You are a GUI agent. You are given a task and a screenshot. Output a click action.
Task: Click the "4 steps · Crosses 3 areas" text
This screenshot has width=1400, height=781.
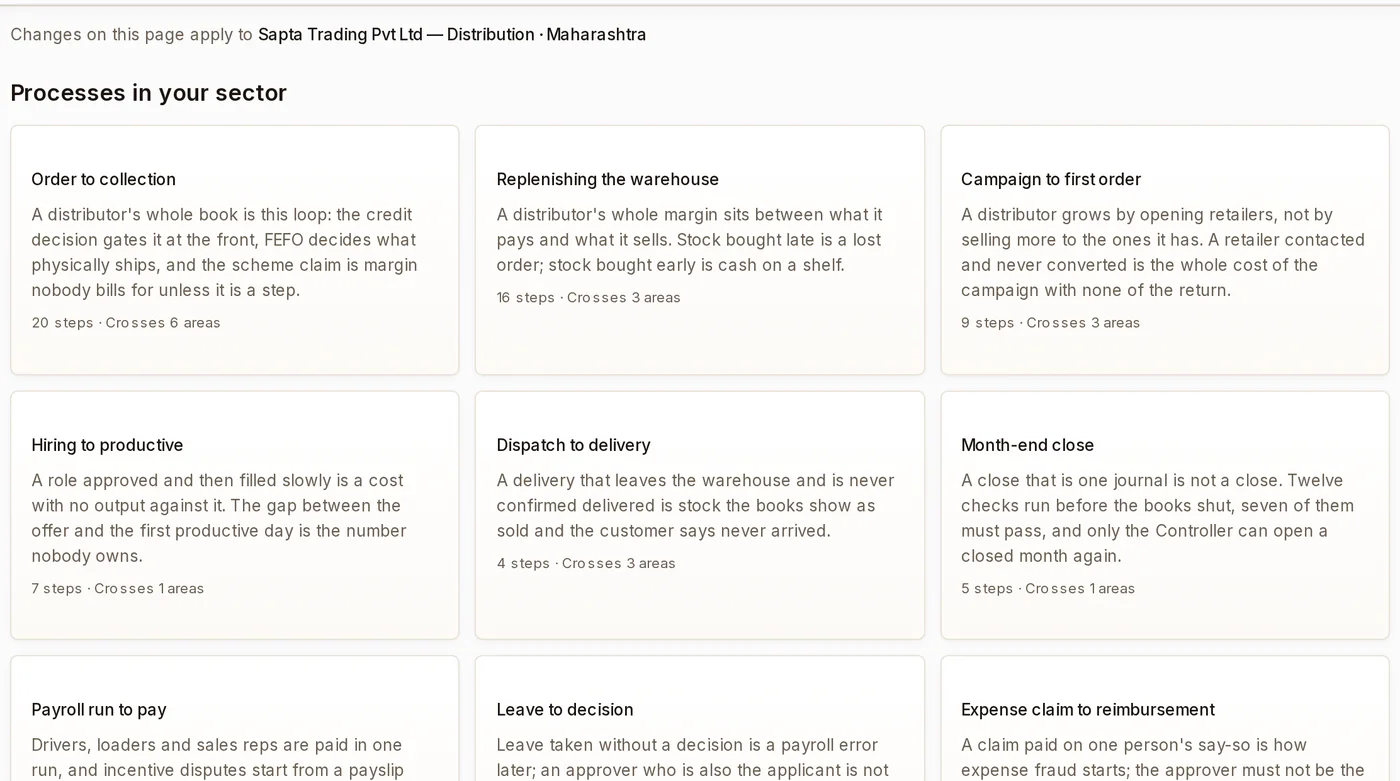tap(586, 564)
